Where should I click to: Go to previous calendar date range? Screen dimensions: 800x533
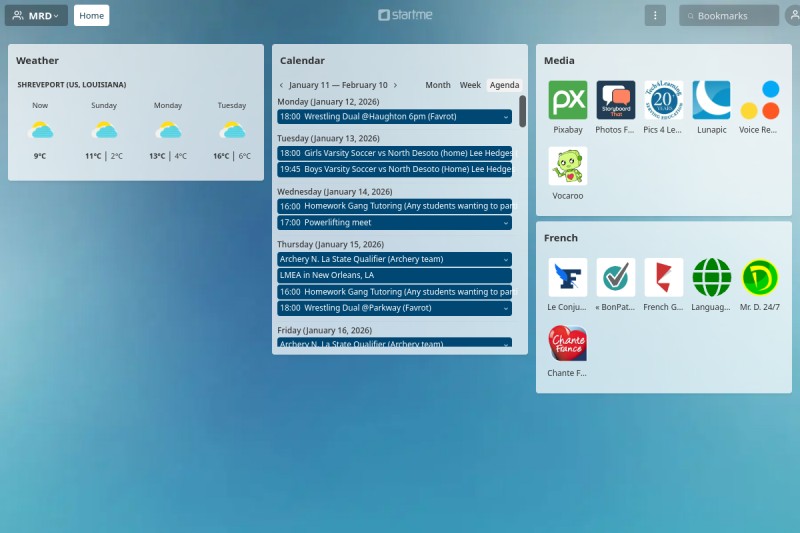(x=281, y=86)
